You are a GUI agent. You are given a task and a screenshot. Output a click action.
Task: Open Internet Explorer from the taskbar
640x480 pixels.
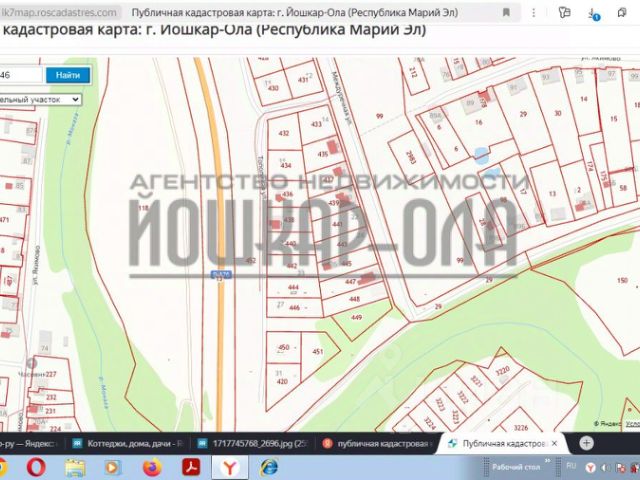coord(269,467)
